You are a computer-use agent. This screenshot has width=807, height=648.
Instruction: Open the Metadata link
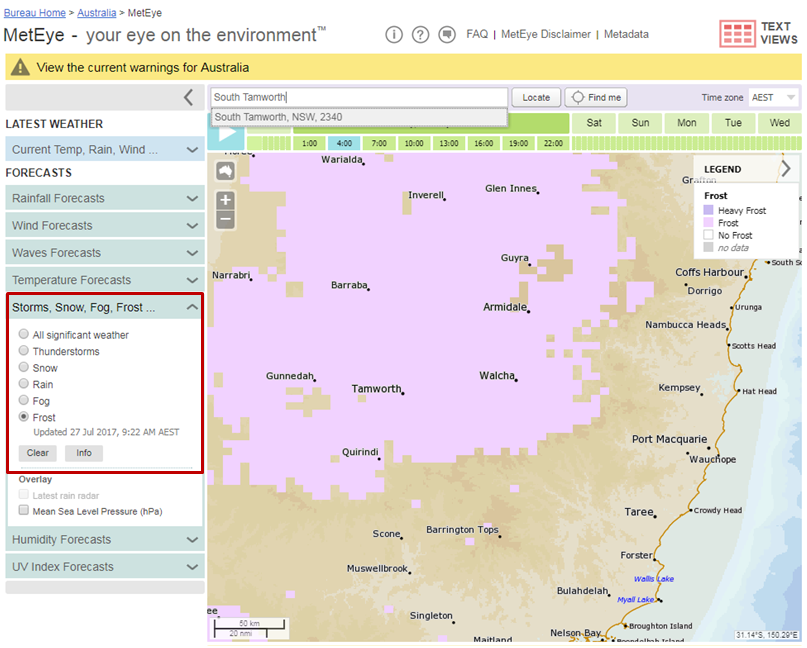(x=626, y=34)
